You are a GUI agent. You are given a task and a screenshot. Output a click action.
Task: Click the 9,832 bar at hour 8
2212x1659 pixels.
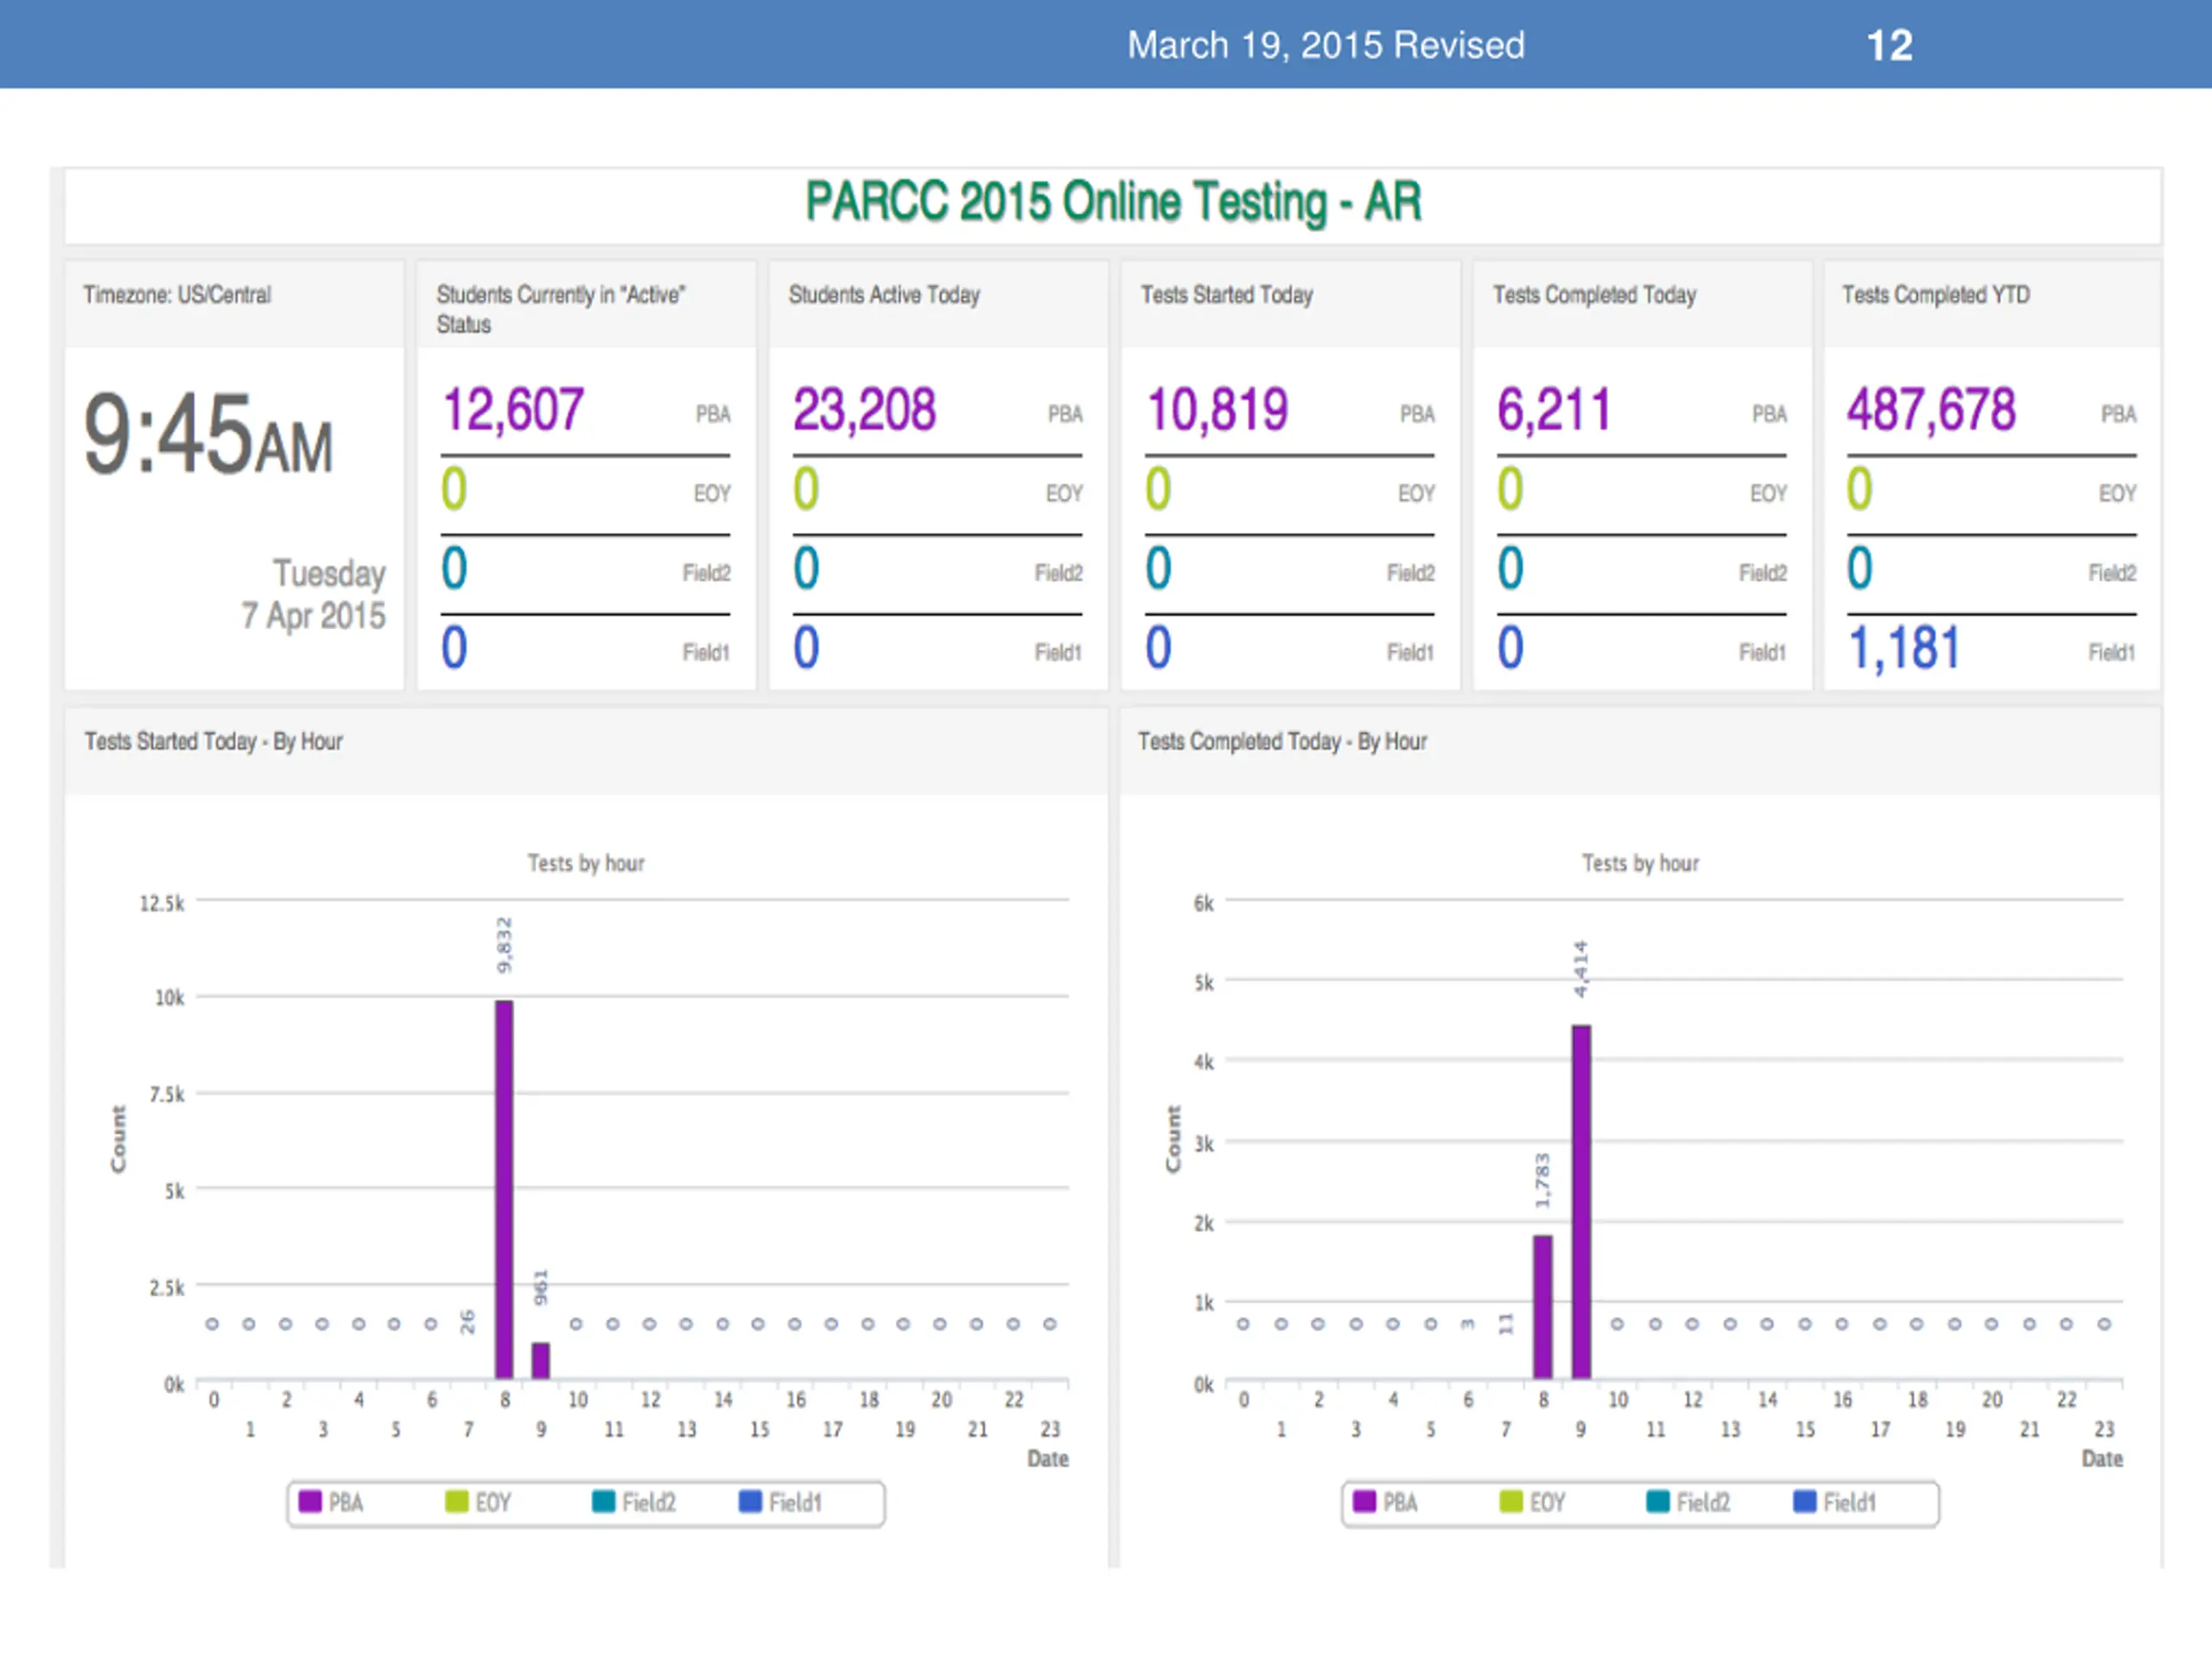click(504, 1190)
